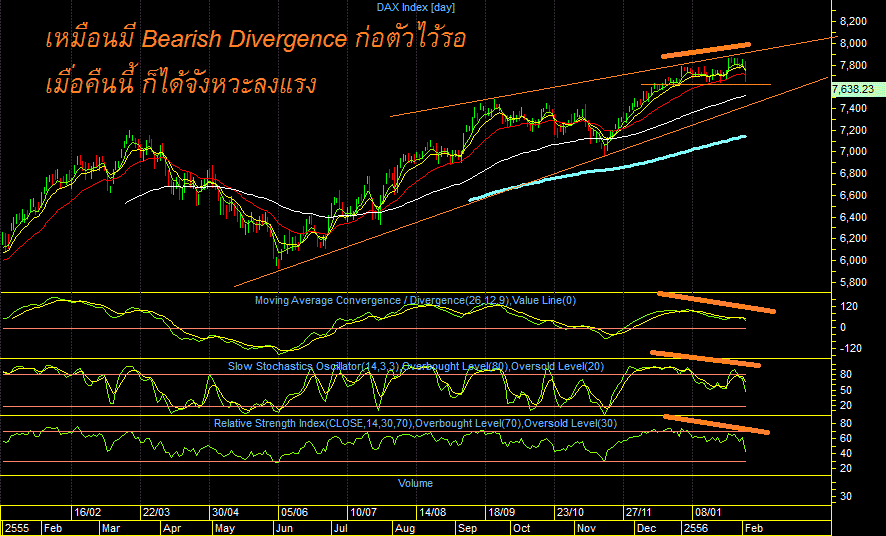Select the 05/06 date marker

294,513
